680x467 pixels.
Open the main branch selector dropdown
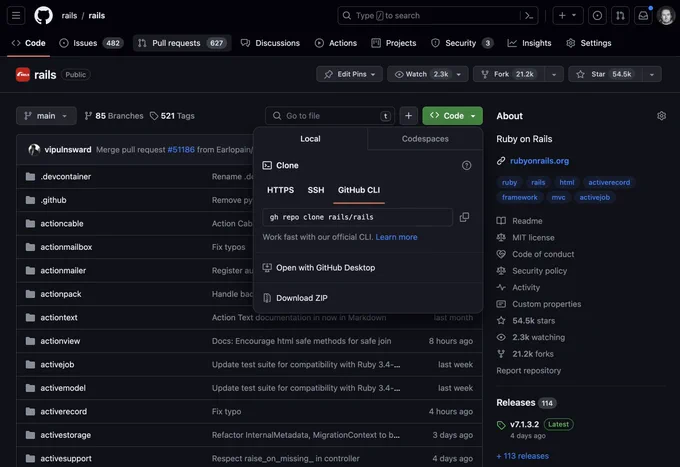[x=46, y=116]
